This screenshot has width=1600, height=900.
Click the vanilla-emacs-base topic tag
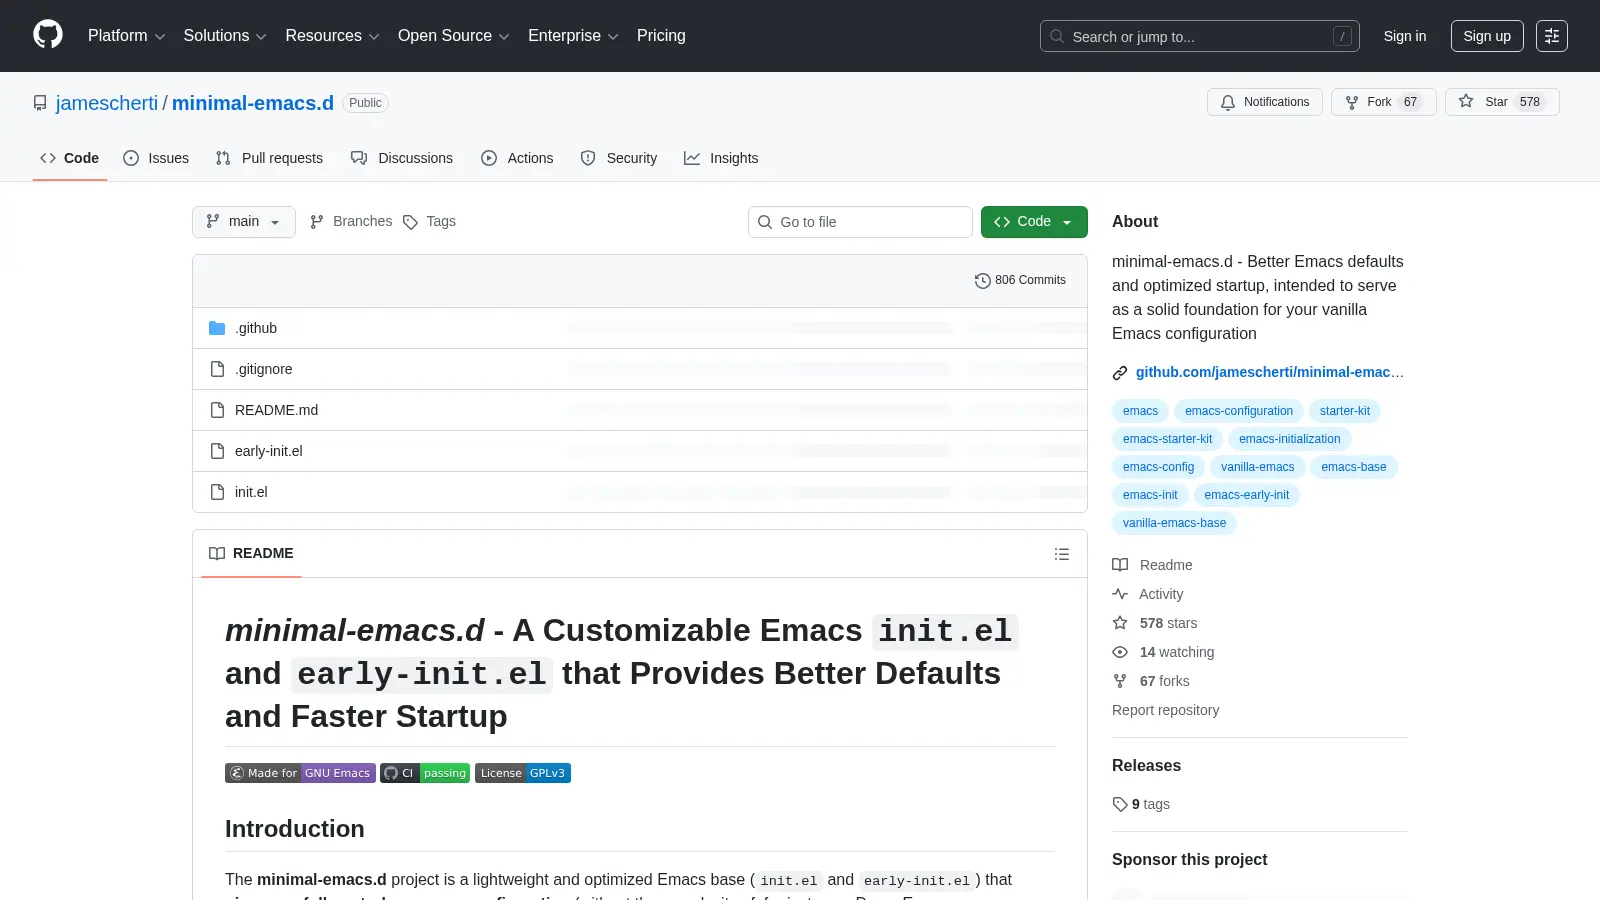(1174, 523)
